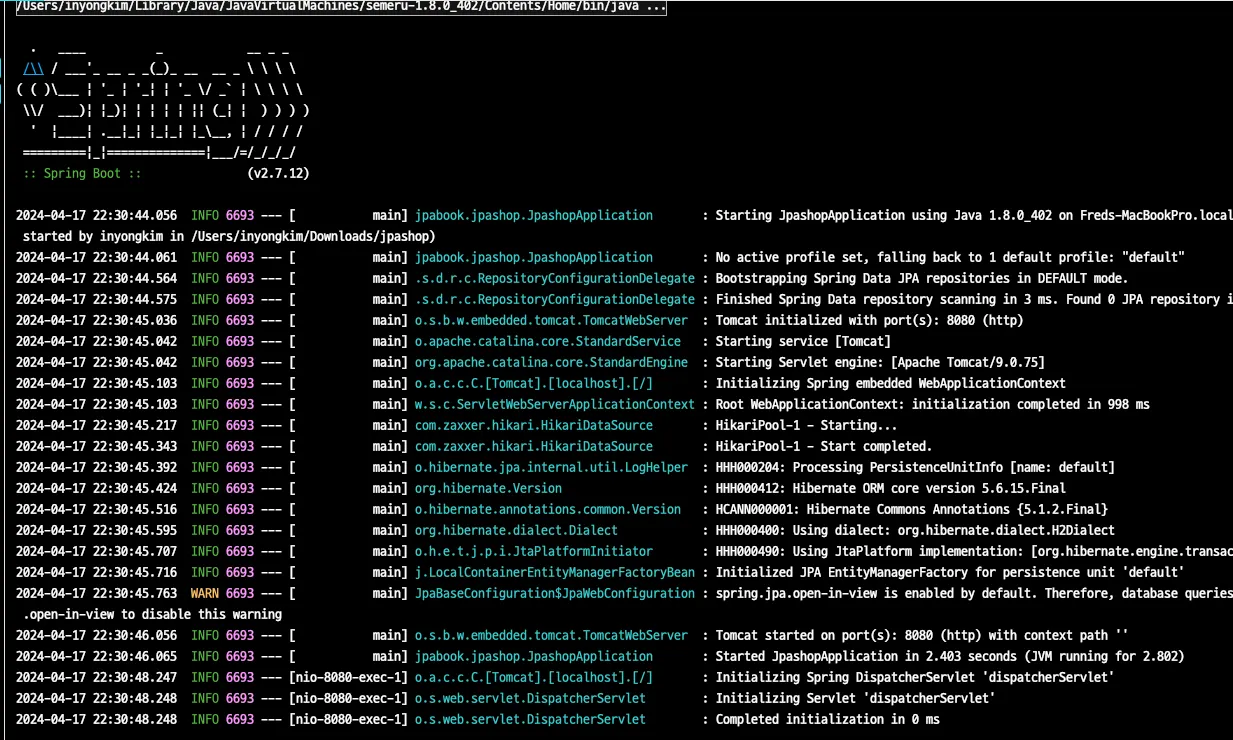Click the 'HikariPool-1 - Start completed.' message
This screenshot has width=1233, height=740.
[824, 446]
